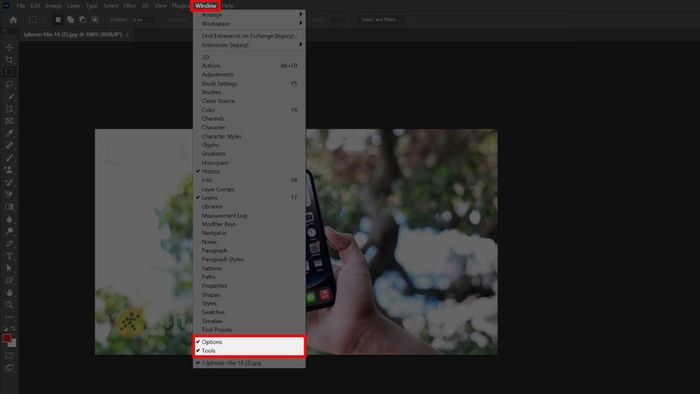This screenshot has height=394, width=700.
Task: Choose Add to Selection mode icon
Action: click(x=71, y=20)
